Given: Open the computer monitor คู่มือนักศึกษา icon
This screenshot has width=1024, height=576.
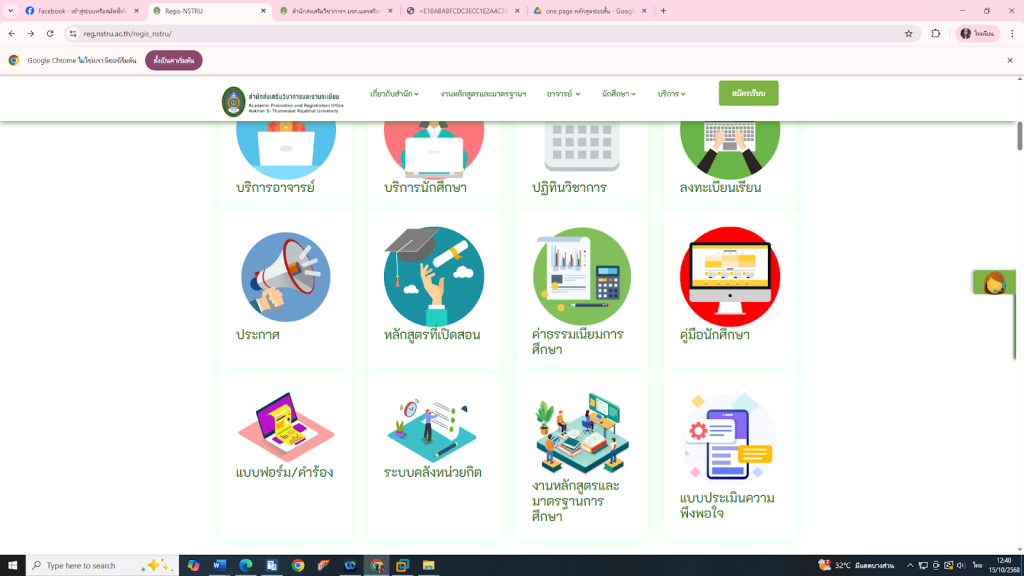Looking at the screenshot, I should [729, 277].
